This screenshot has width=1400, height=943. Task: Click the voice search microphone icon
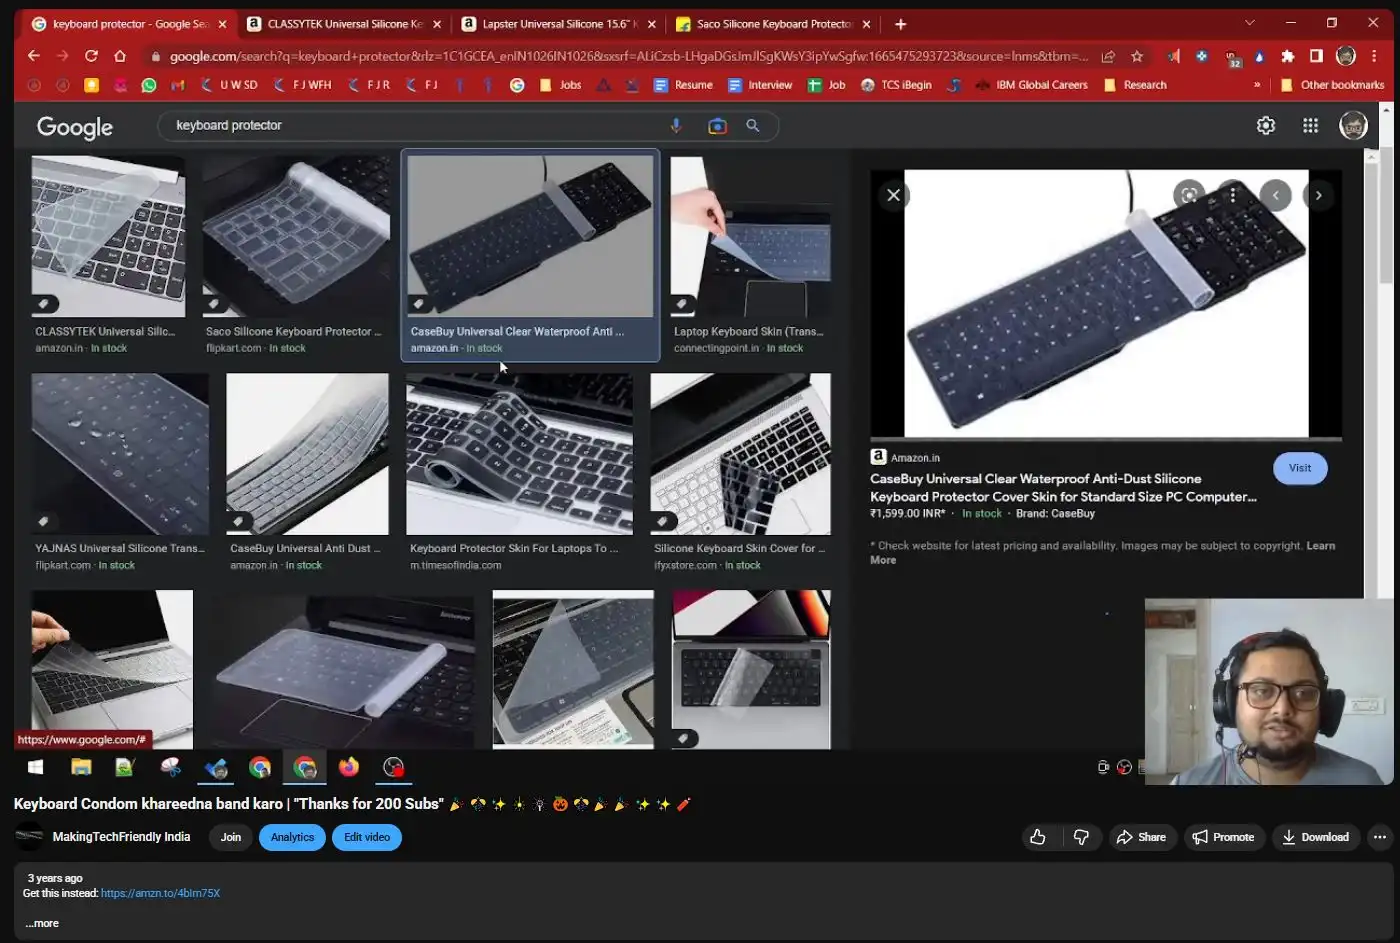pyautogui.click(x=676, y=125)
